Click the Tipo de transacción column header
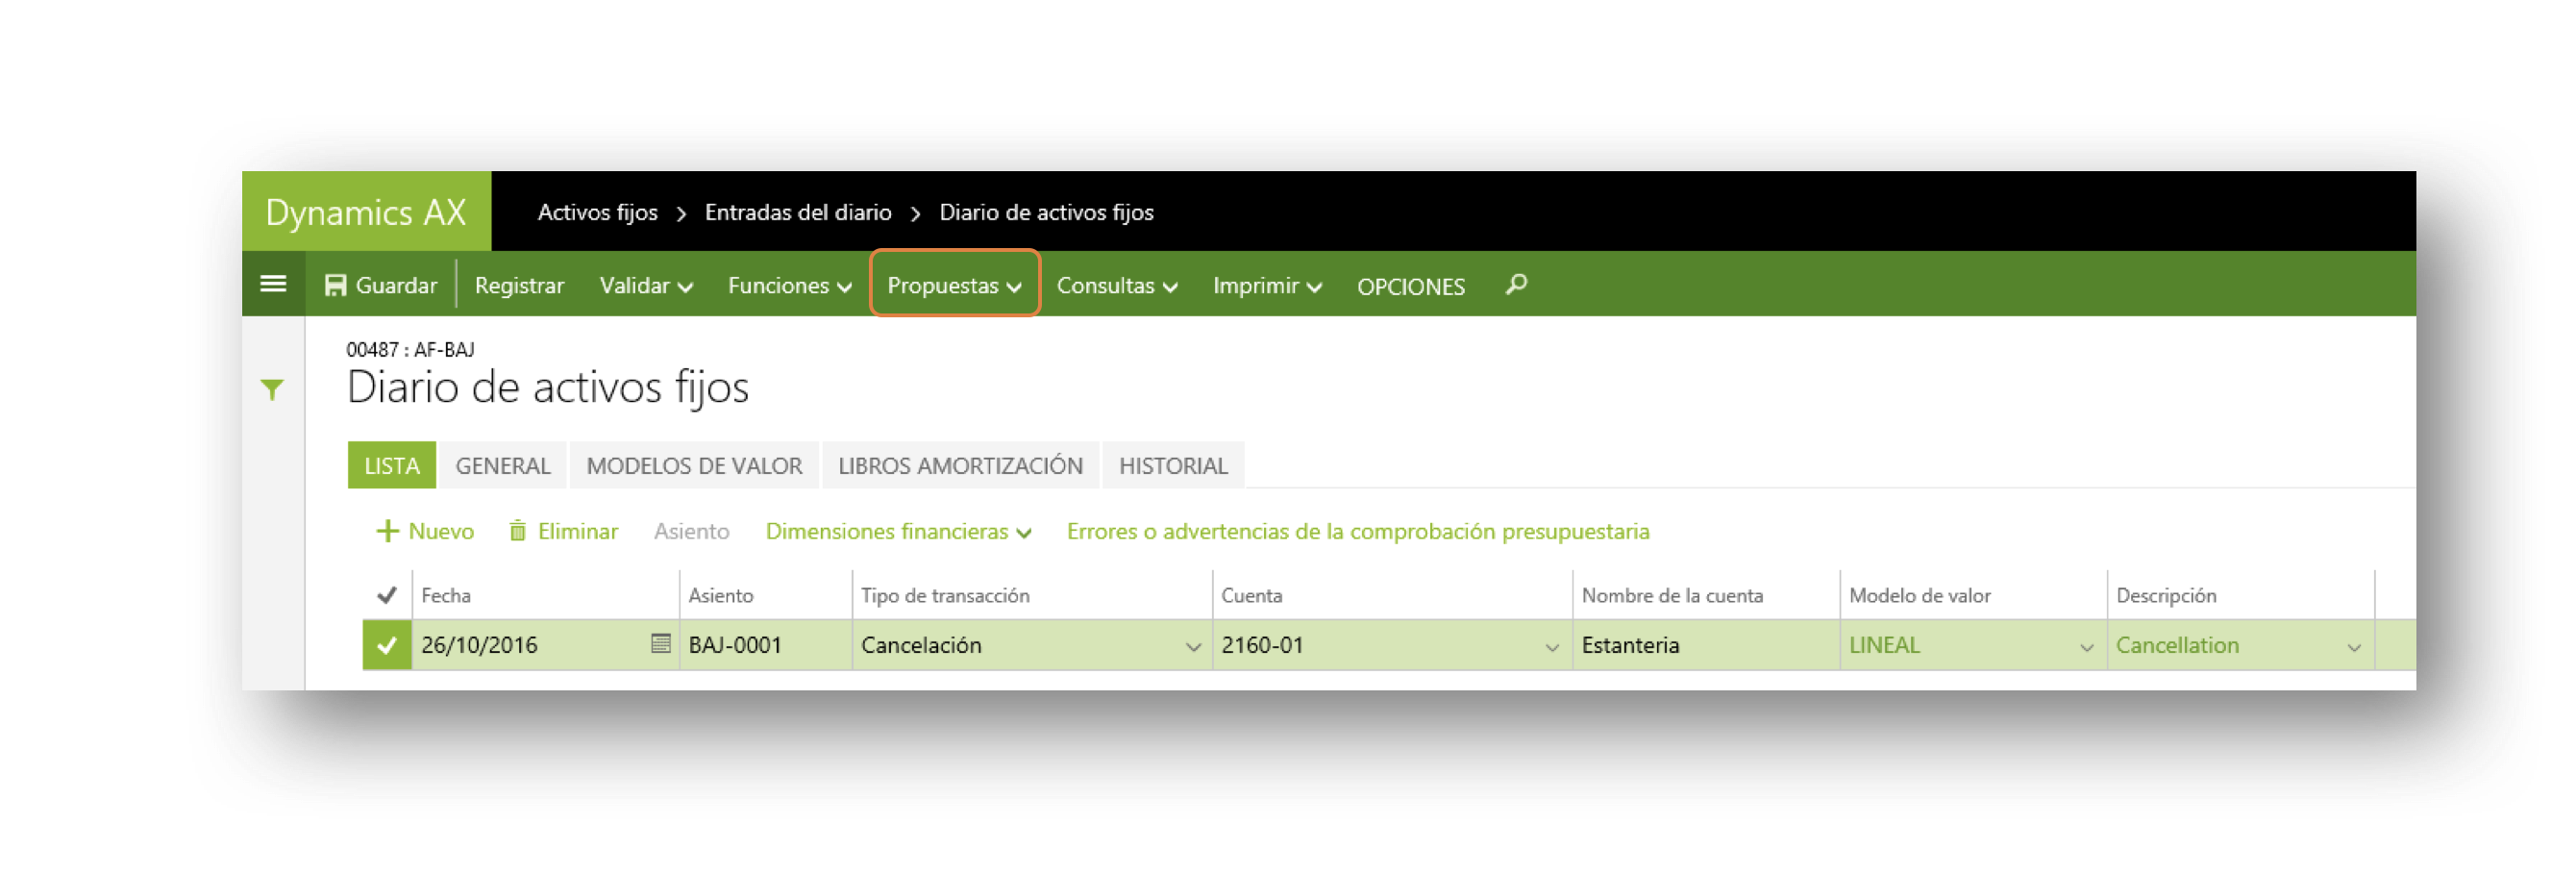The height and width of the screenshot is (875, 2576). [x=945, y=595]
